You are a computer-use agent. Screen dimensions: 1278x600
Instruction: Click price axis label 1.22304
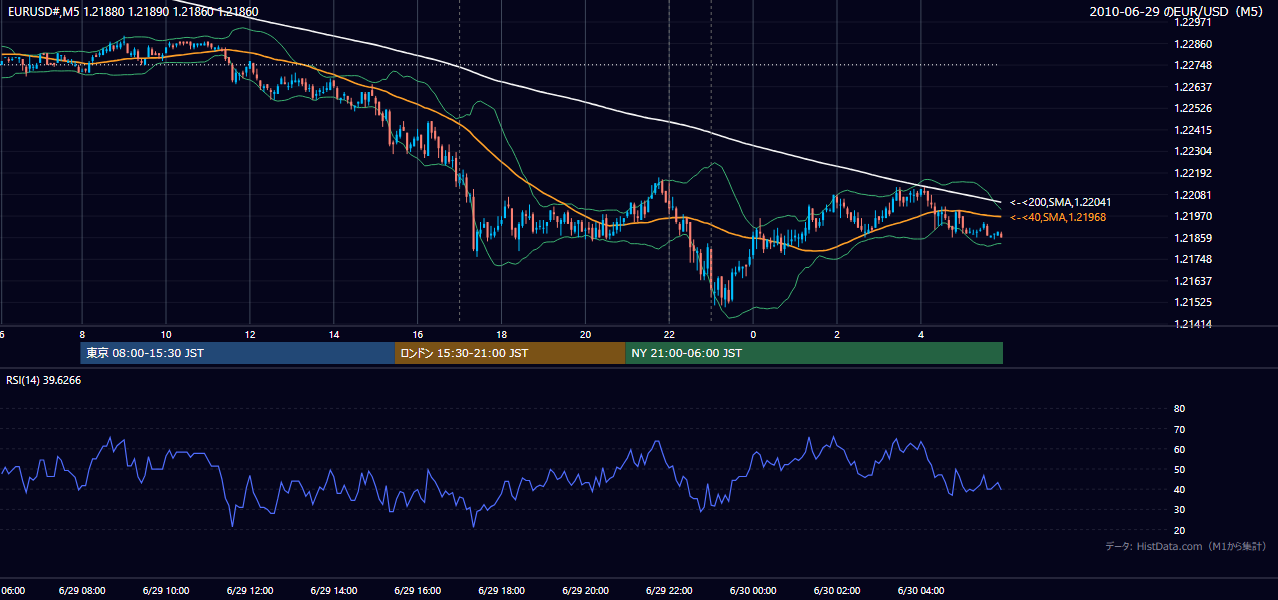click(1194, 152)
